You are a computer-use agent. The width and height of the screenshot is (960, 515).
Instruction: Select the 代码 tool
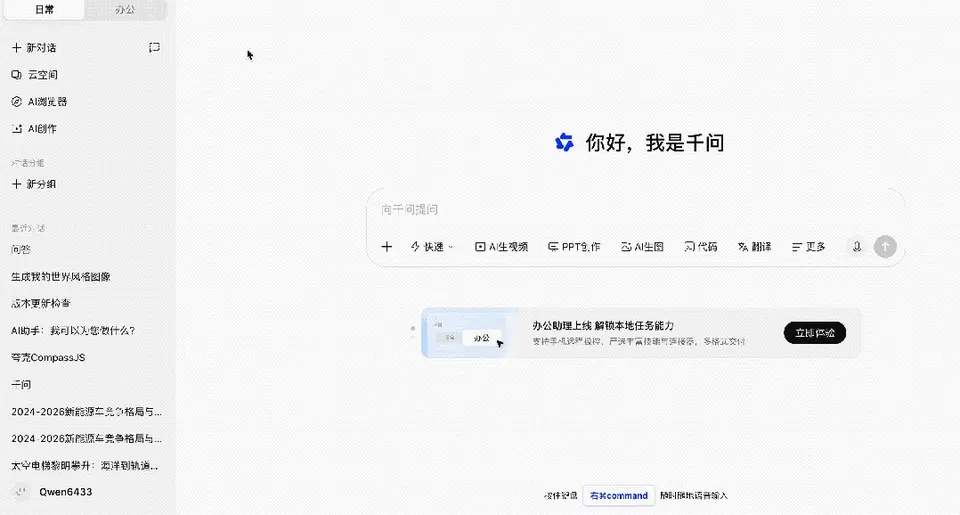pos(701,247)
